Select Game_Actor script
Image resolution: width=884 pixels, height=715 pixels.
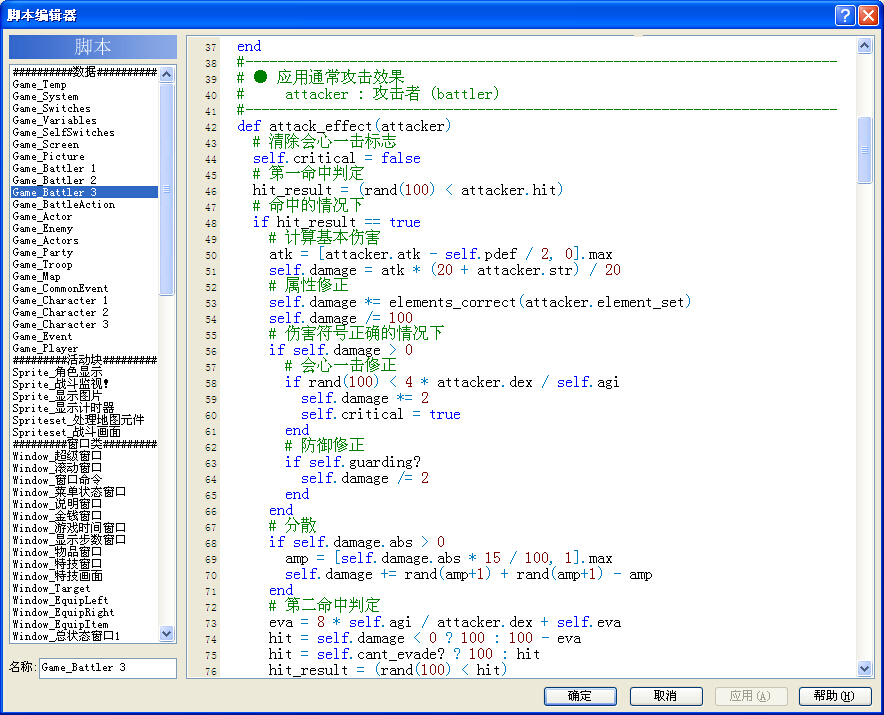pos(85,217)
